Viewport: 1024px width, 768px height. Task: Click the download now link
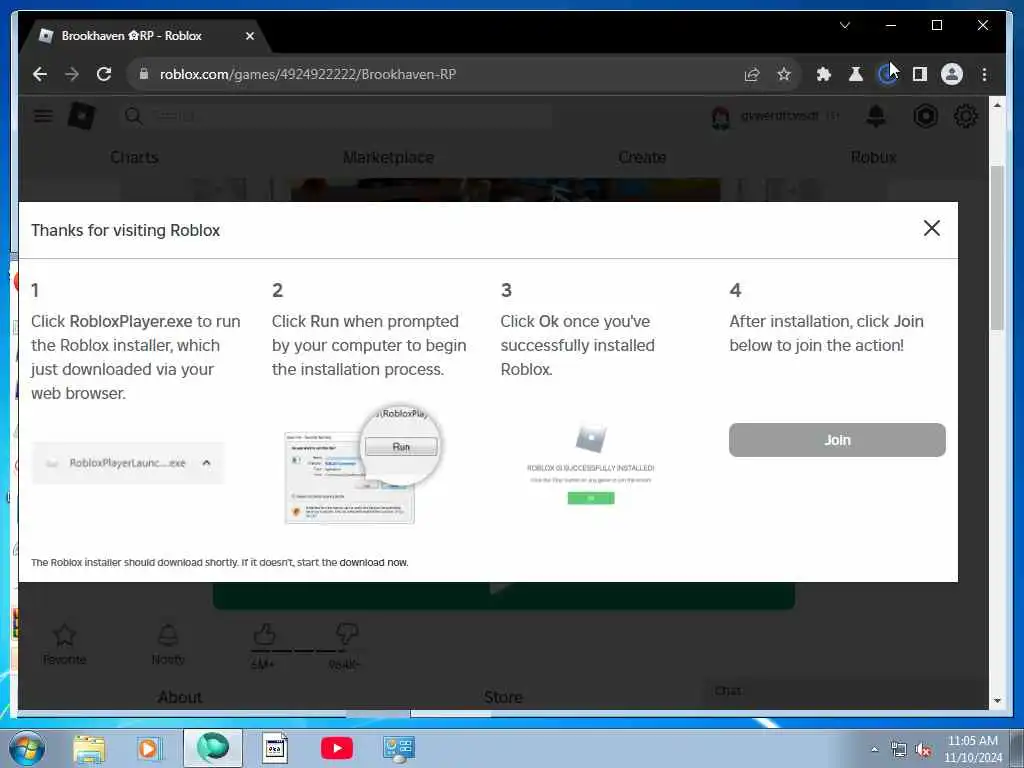(x=374, y=562)
